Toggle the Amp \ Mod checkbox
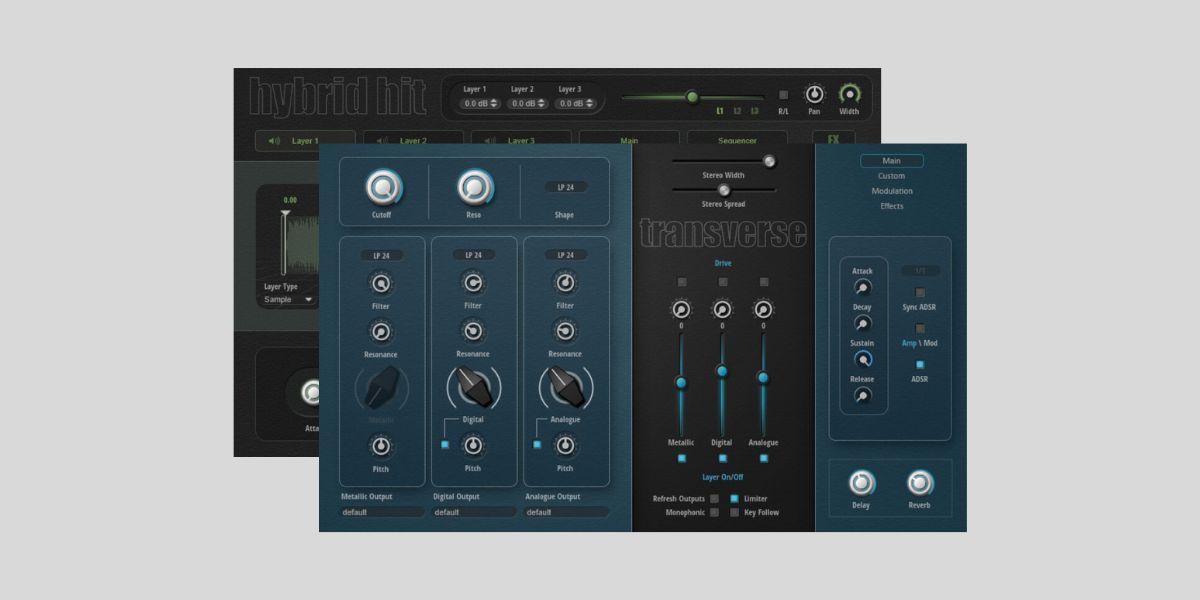The width and height of the screenshot is (1200, 600). pos(920,329)
